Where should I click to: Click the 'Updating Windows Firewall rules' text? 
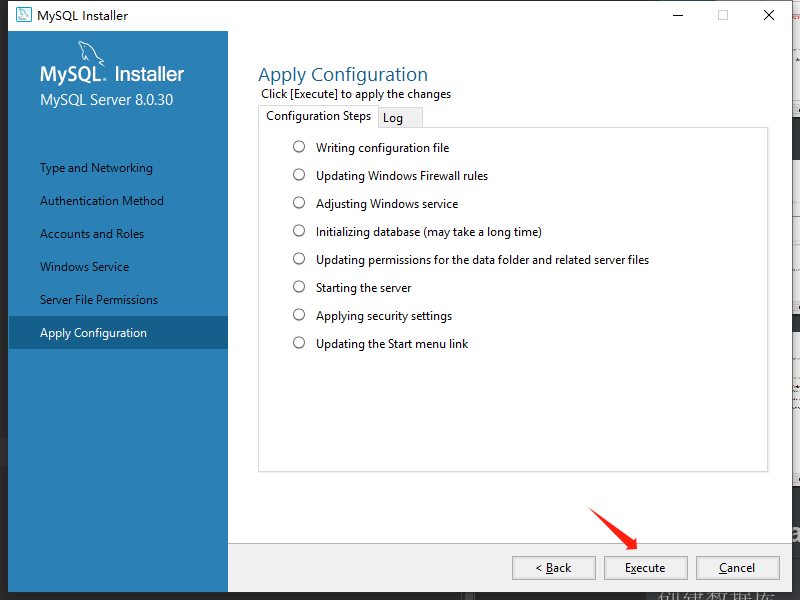[402, 176]
